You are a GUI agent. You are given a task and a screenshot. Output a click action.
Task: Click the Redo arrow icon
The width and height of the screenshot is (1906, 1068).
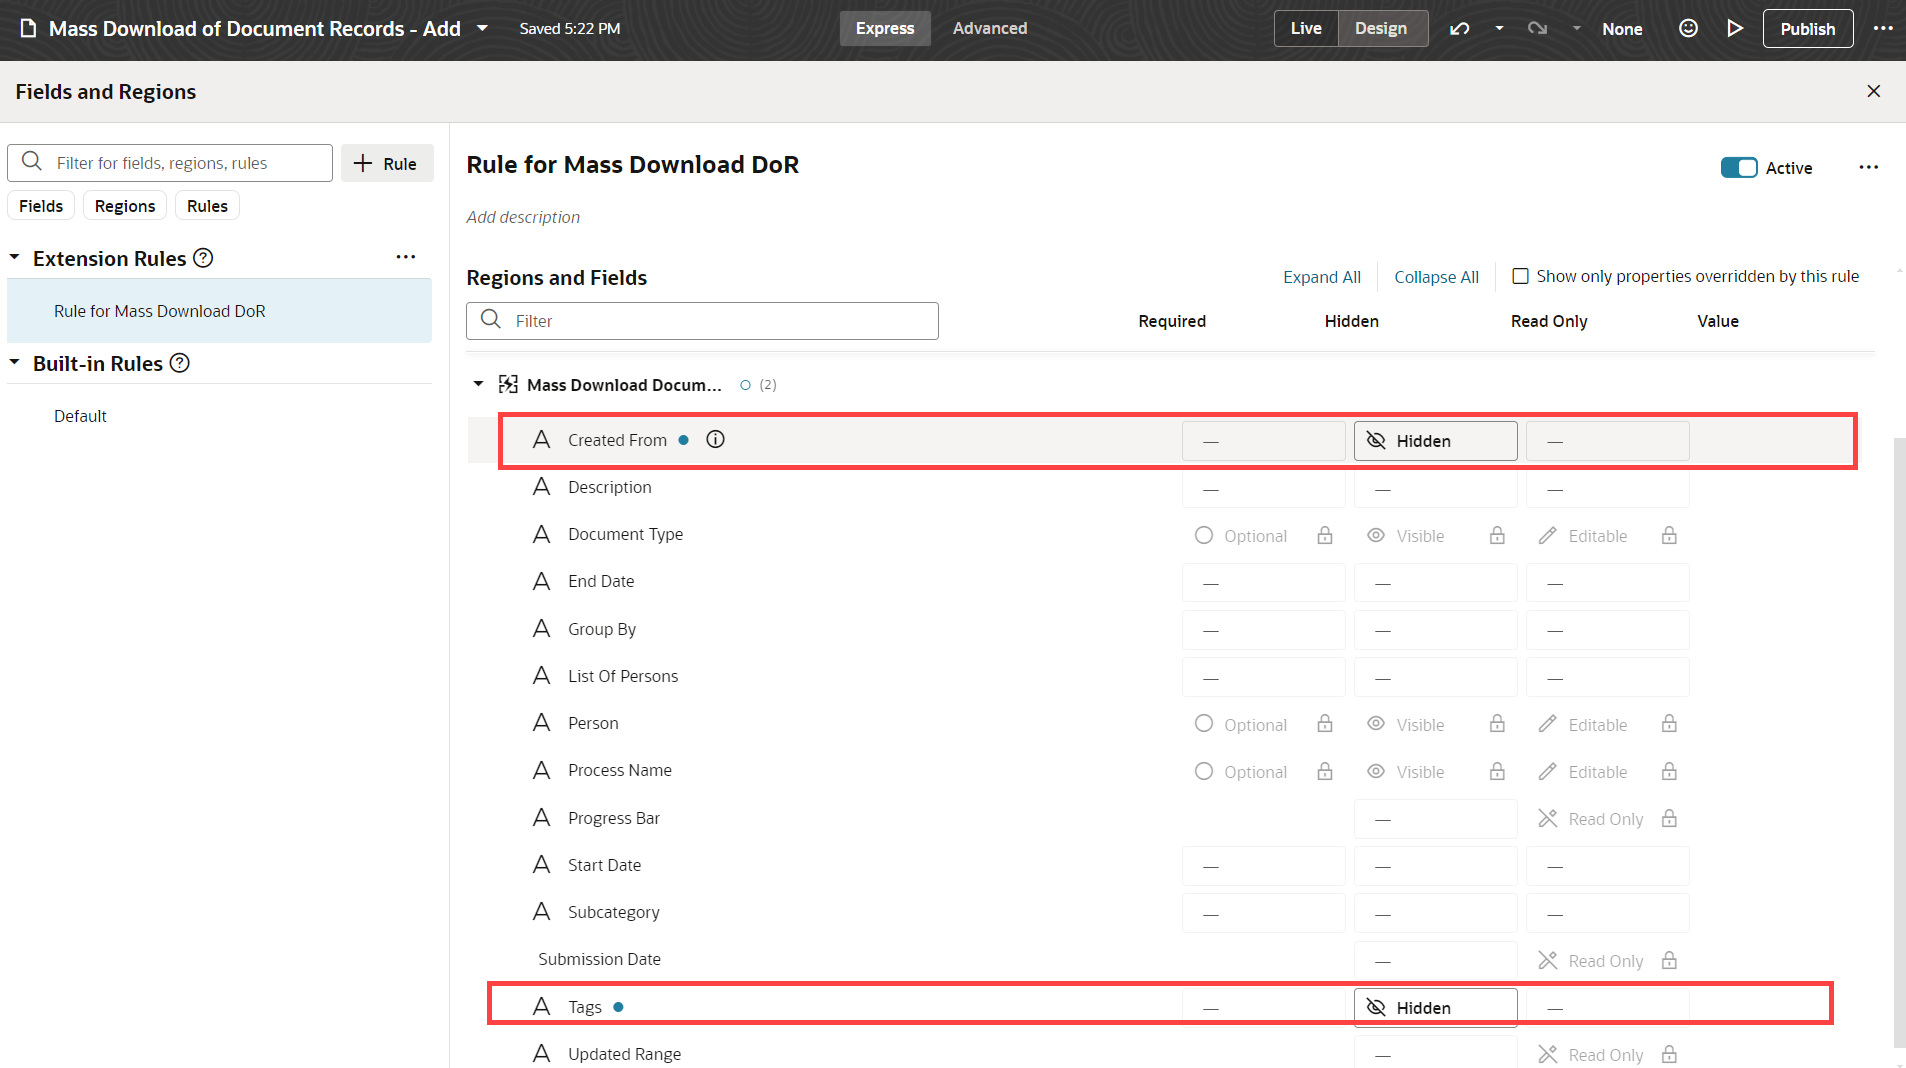click(1537, 28)
